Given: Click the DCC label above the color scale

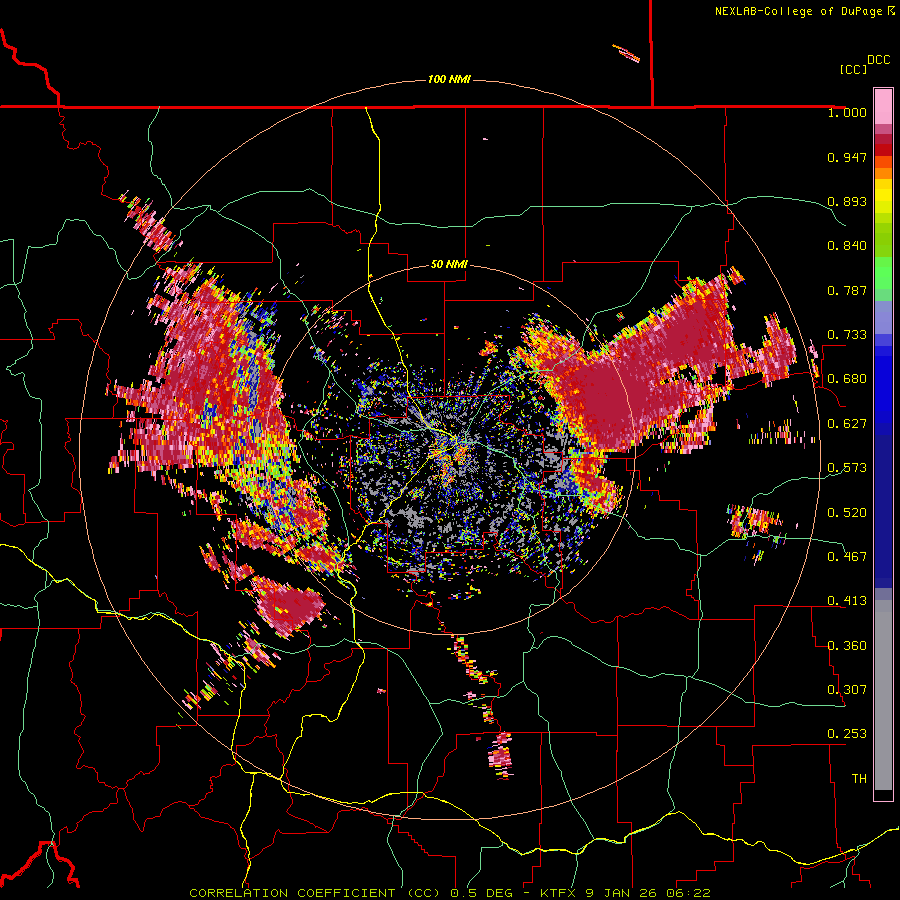Looking at the screenshot, I should (x=878, y=60).
